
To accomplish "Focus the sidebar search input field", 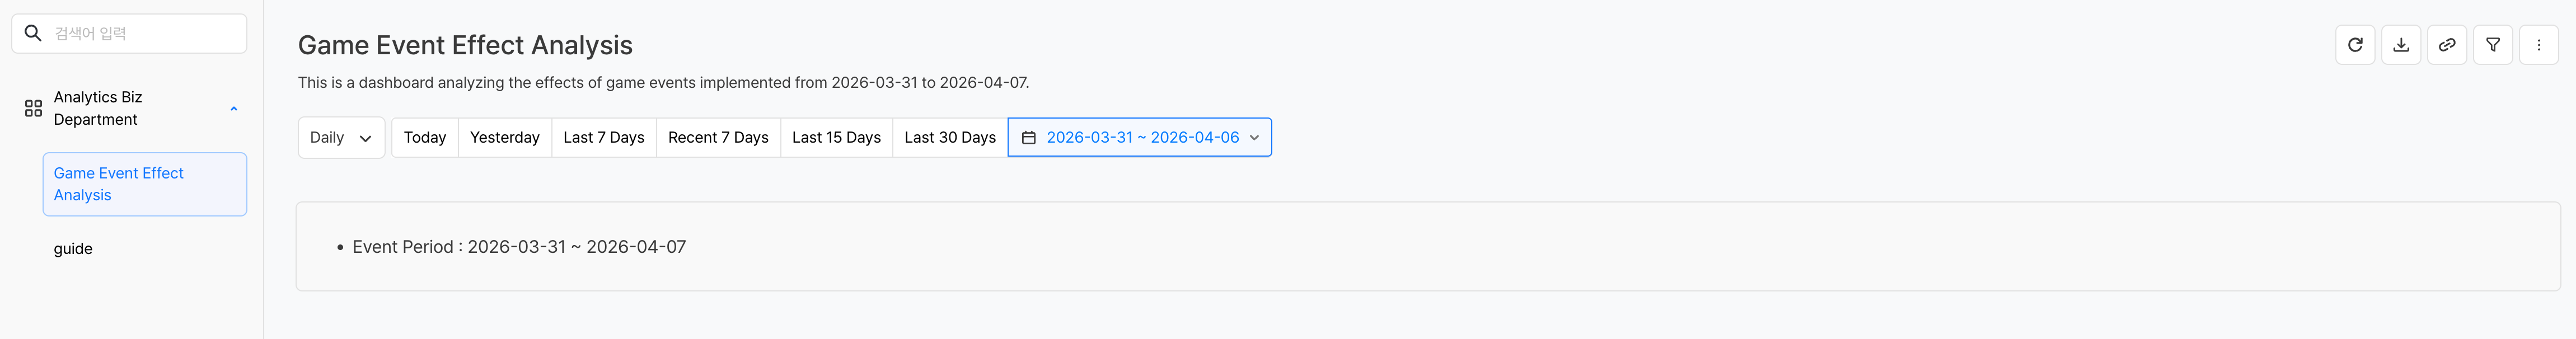I will pyautogui.click(x=145, y=33).
